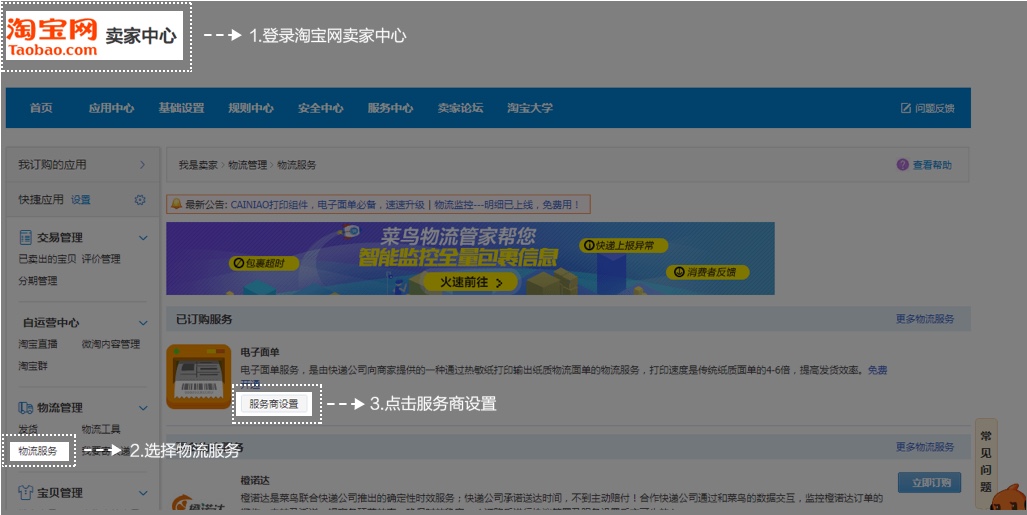Go to 规则中心 in the navigation bar
Viewport: 1027px width, 515px height.
pos(251,108)
